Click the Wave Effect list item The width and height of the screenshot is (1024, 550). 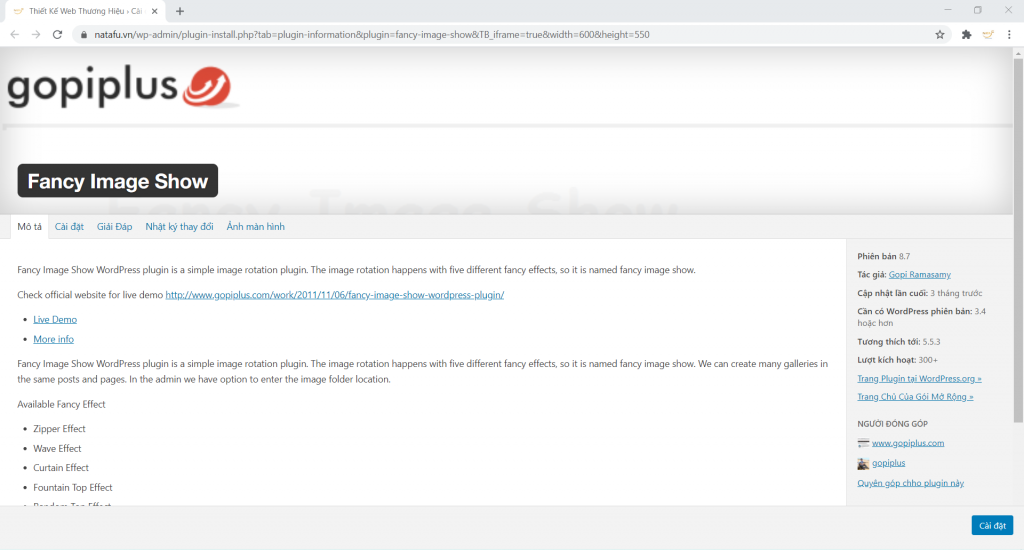coord(57,448)
